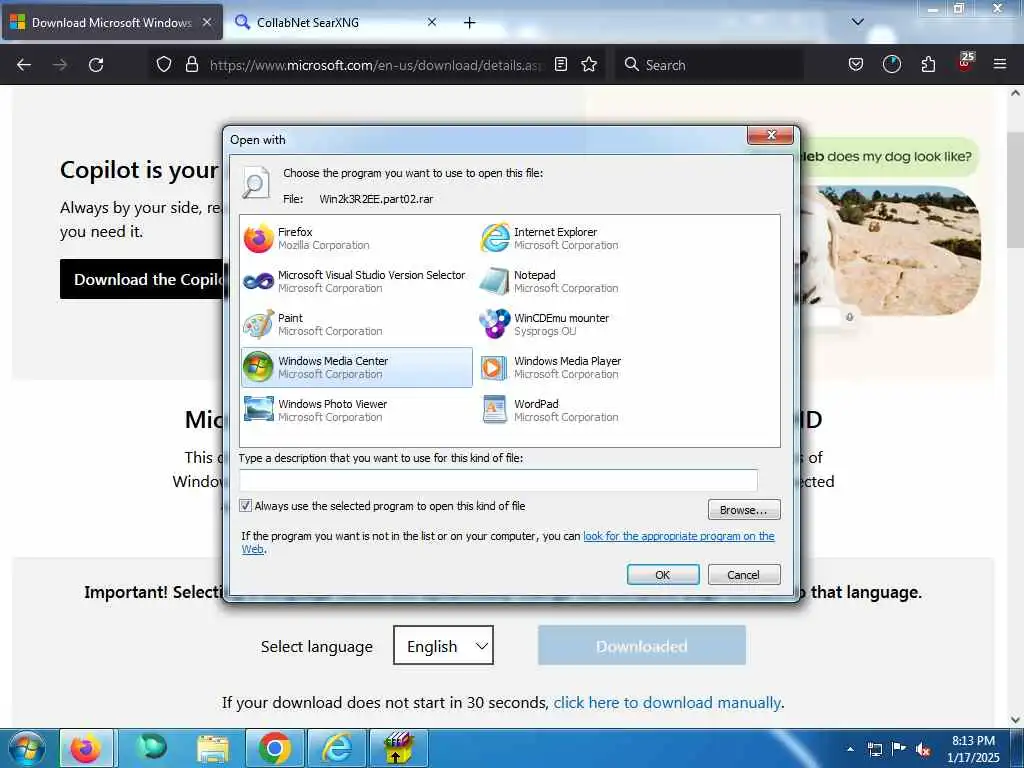This screenshot has height=768, width=1024.
Task: Click the volume muted tray icon
Action: (x=923, y=750)
